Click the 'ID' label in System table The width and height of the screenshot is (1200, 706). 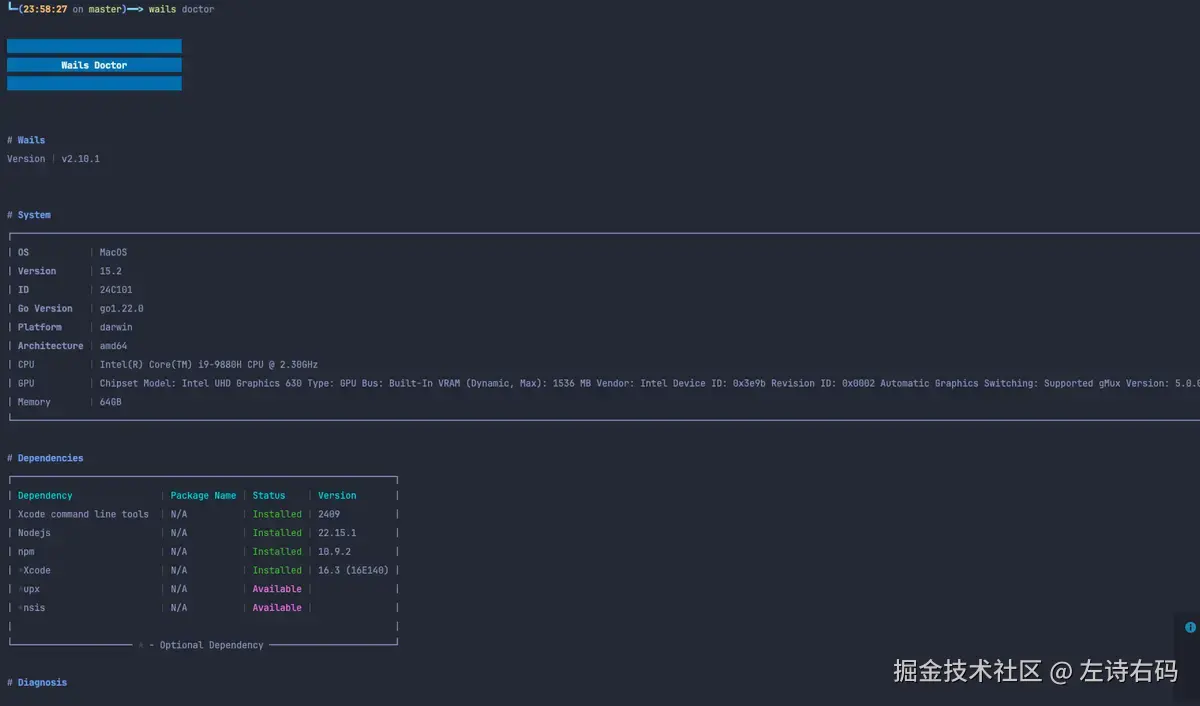23,290
